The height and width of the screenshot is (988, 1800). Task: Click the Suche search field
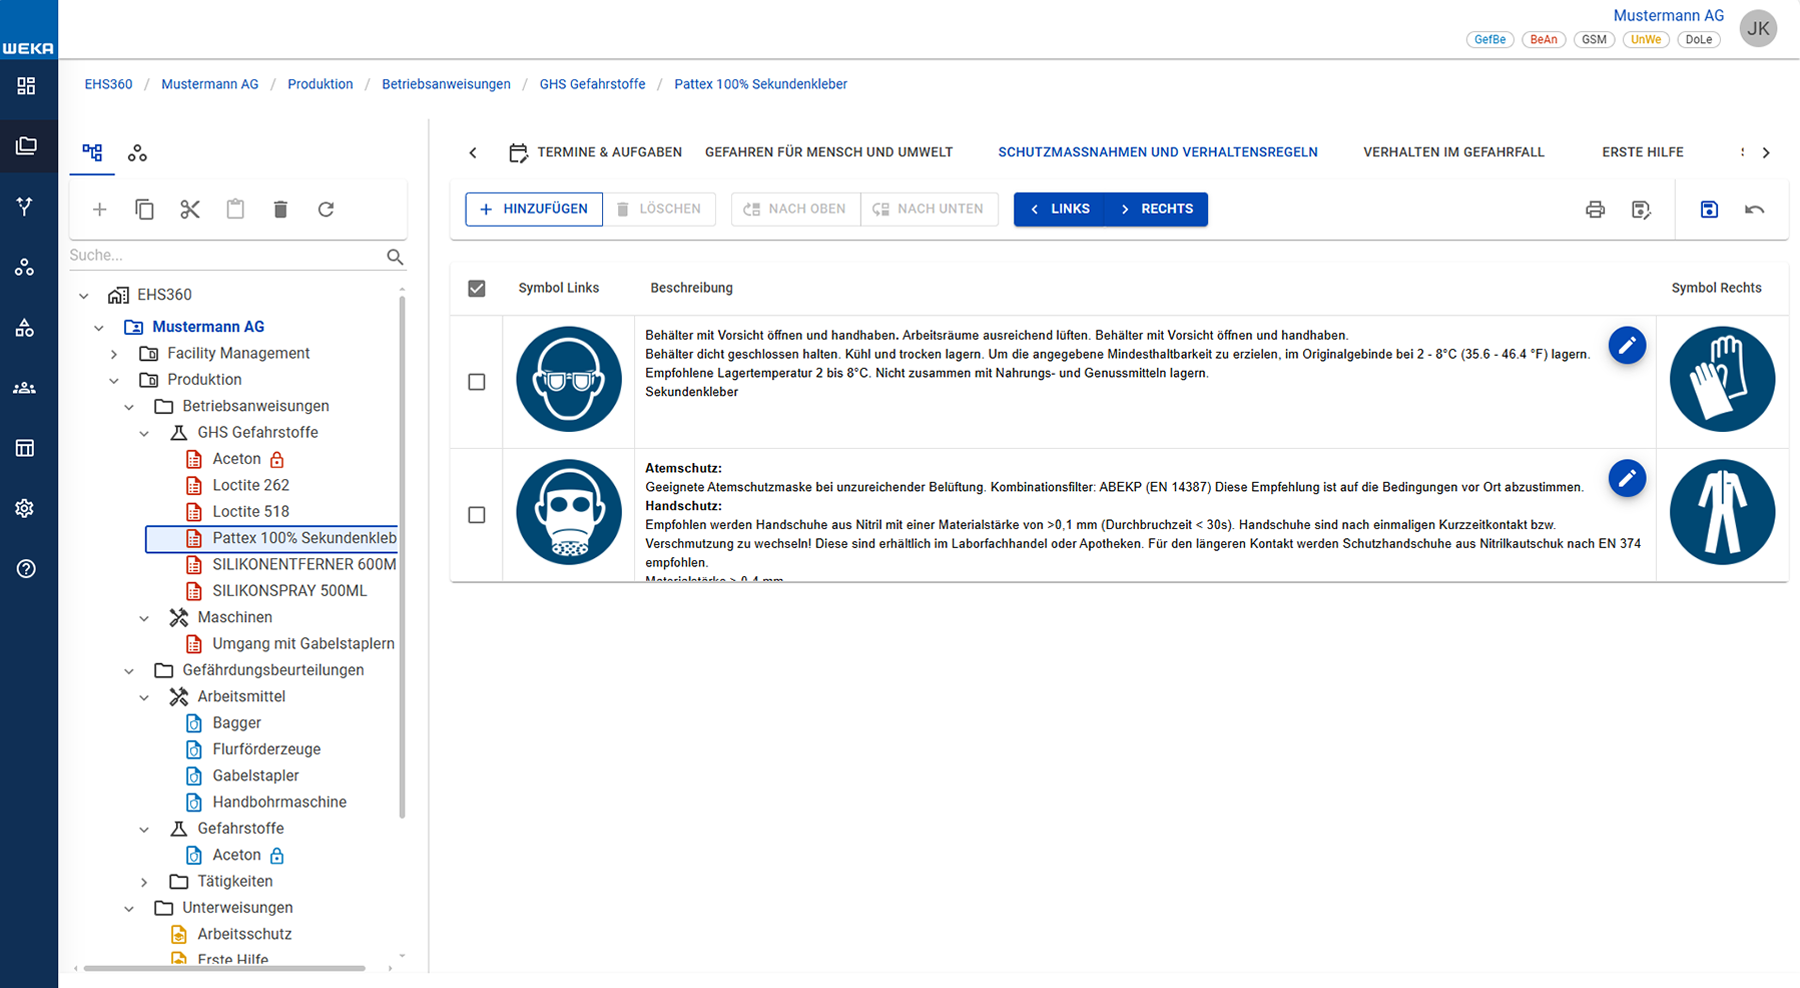pyautogui.click(x=226, y=256)
